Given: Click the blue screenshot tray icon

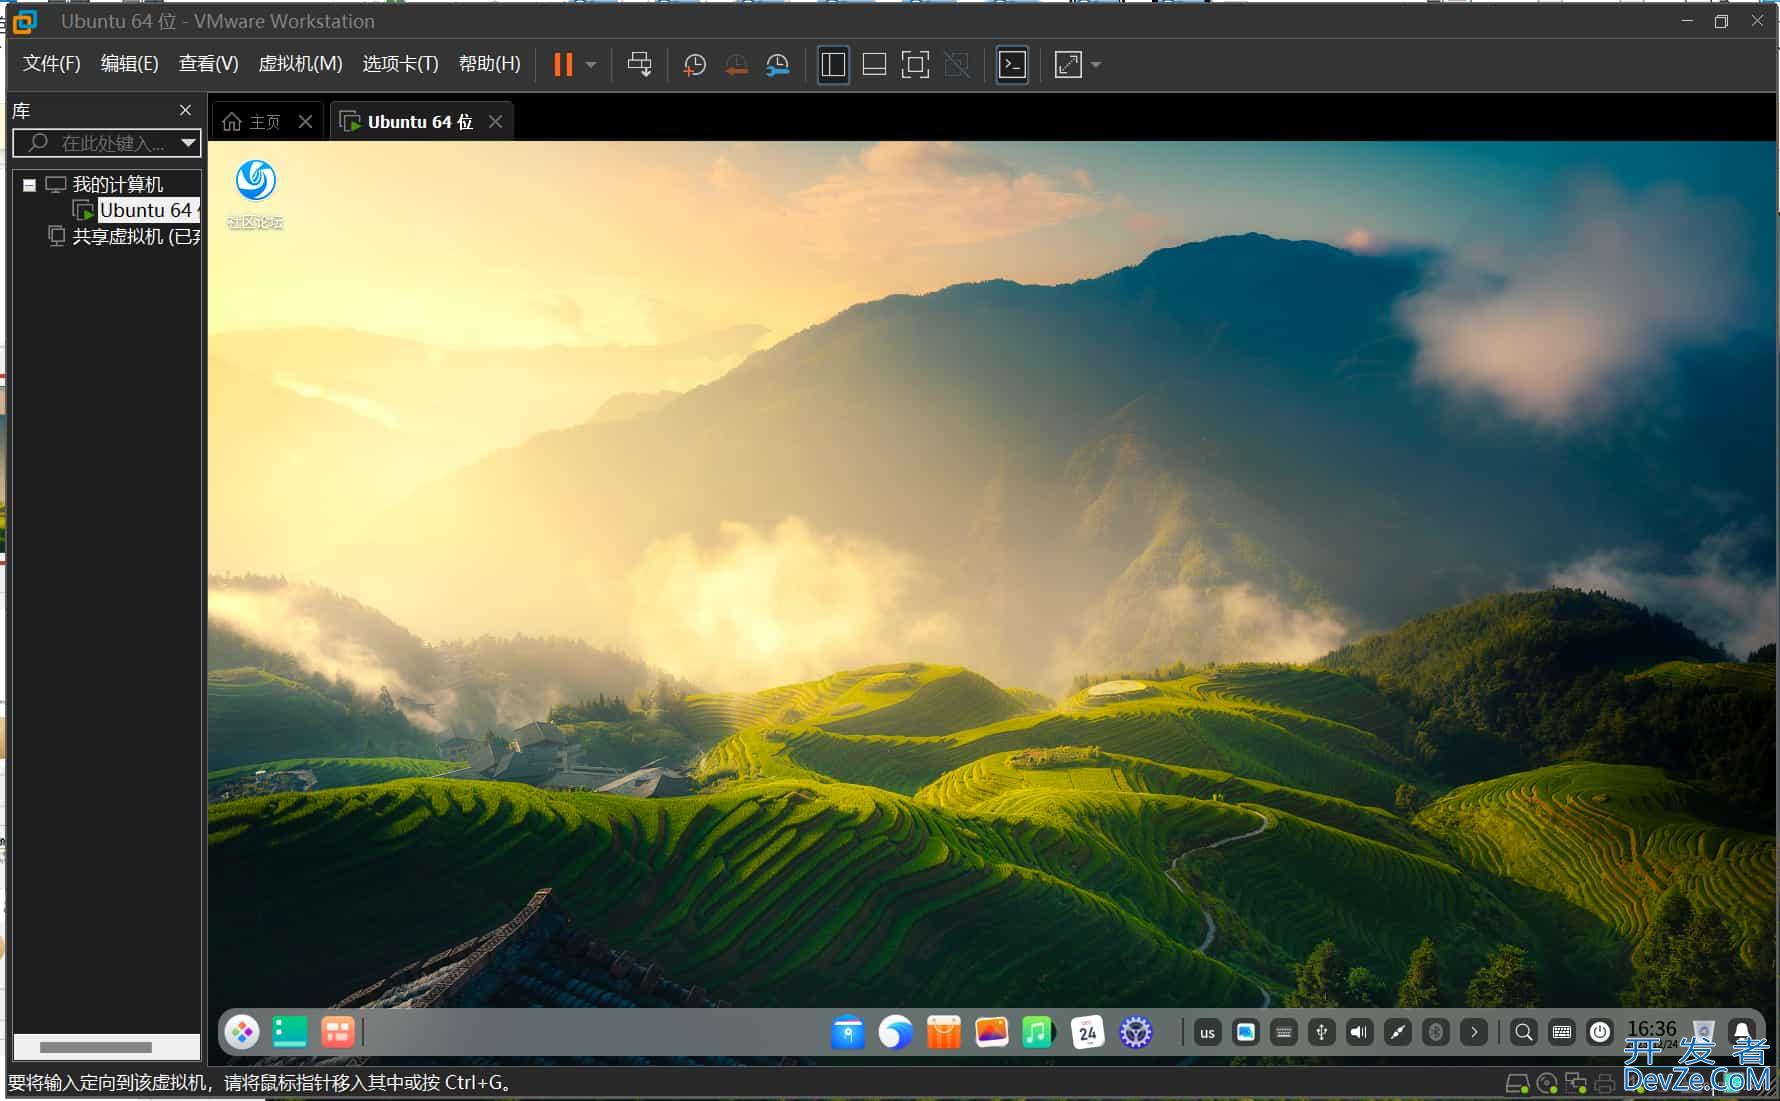Looking at the screenshot, I should pyautogui.click(x=1245, y=1033).
